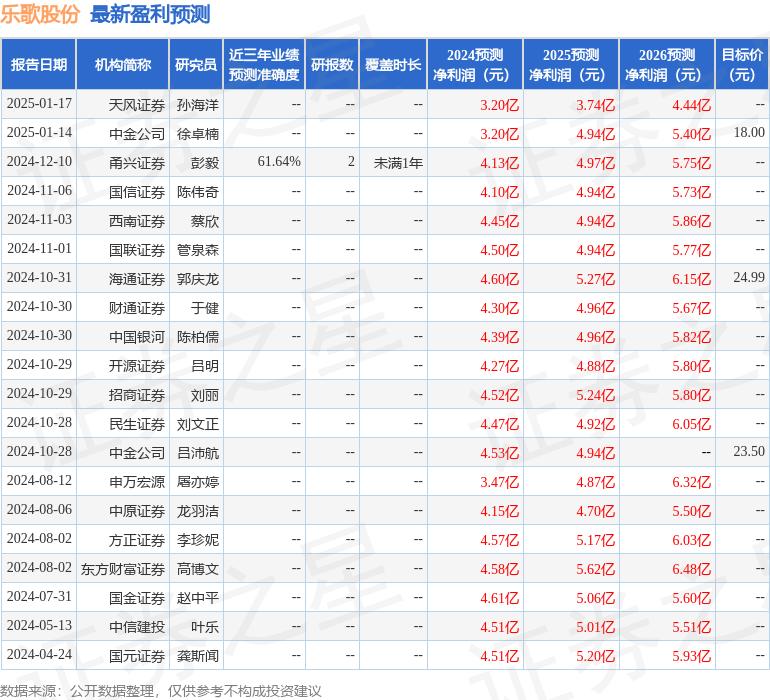The image size is (770, 700).
Task: Click researcher 于健
Action: tap(205, 308)
